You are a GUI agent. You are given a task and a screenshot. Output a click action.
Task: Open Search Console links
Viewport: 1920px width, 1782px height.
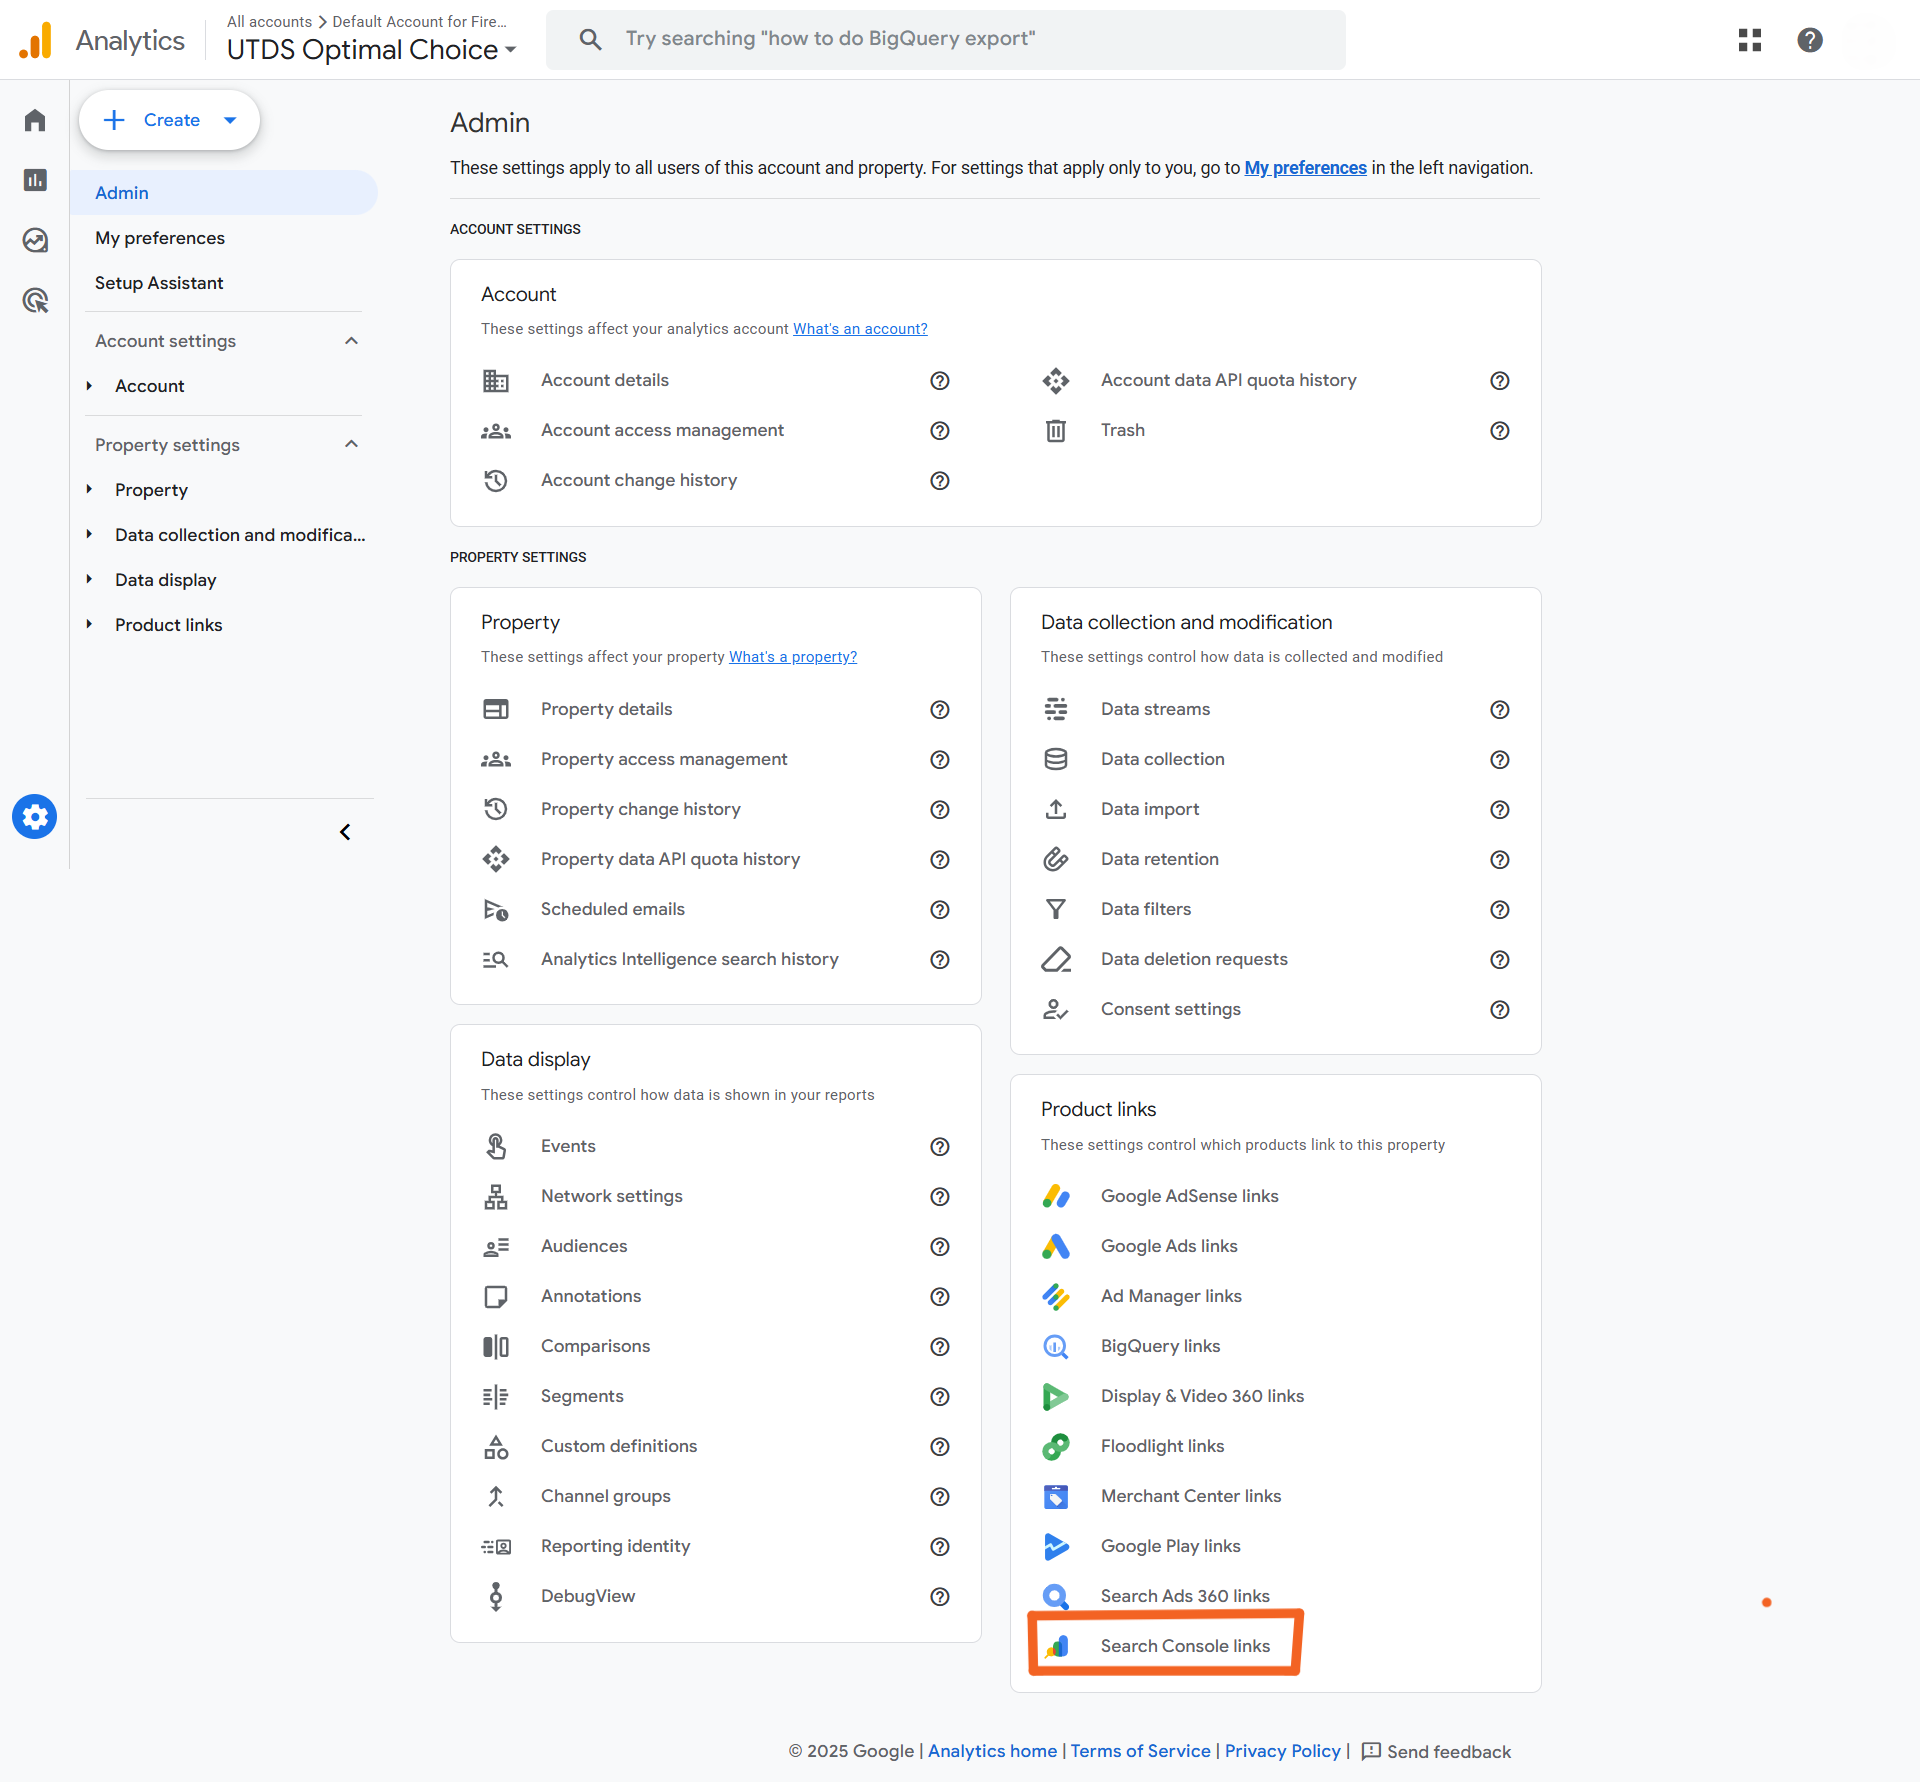point(1185,1646)
